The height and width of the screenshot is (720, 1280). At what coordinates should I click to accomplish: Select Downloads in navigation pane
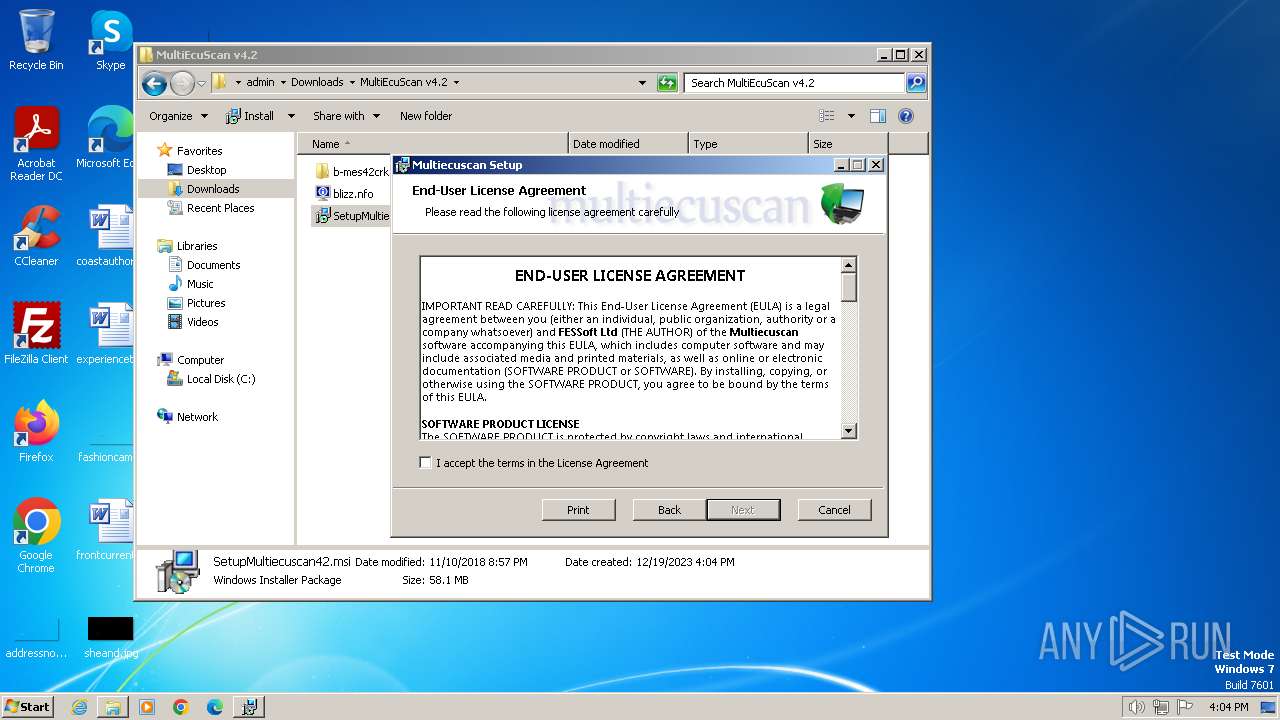pyautogui.click(x=213, y=189)
